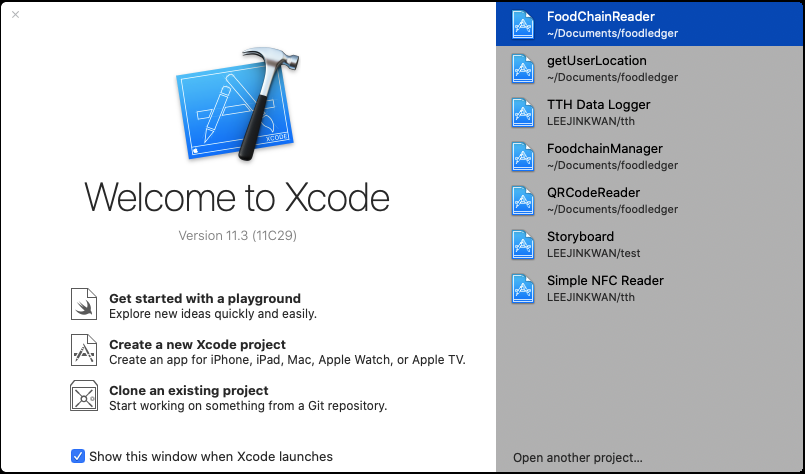Click the FoodchainManager project file icon
805x474 pixels.
523,156
